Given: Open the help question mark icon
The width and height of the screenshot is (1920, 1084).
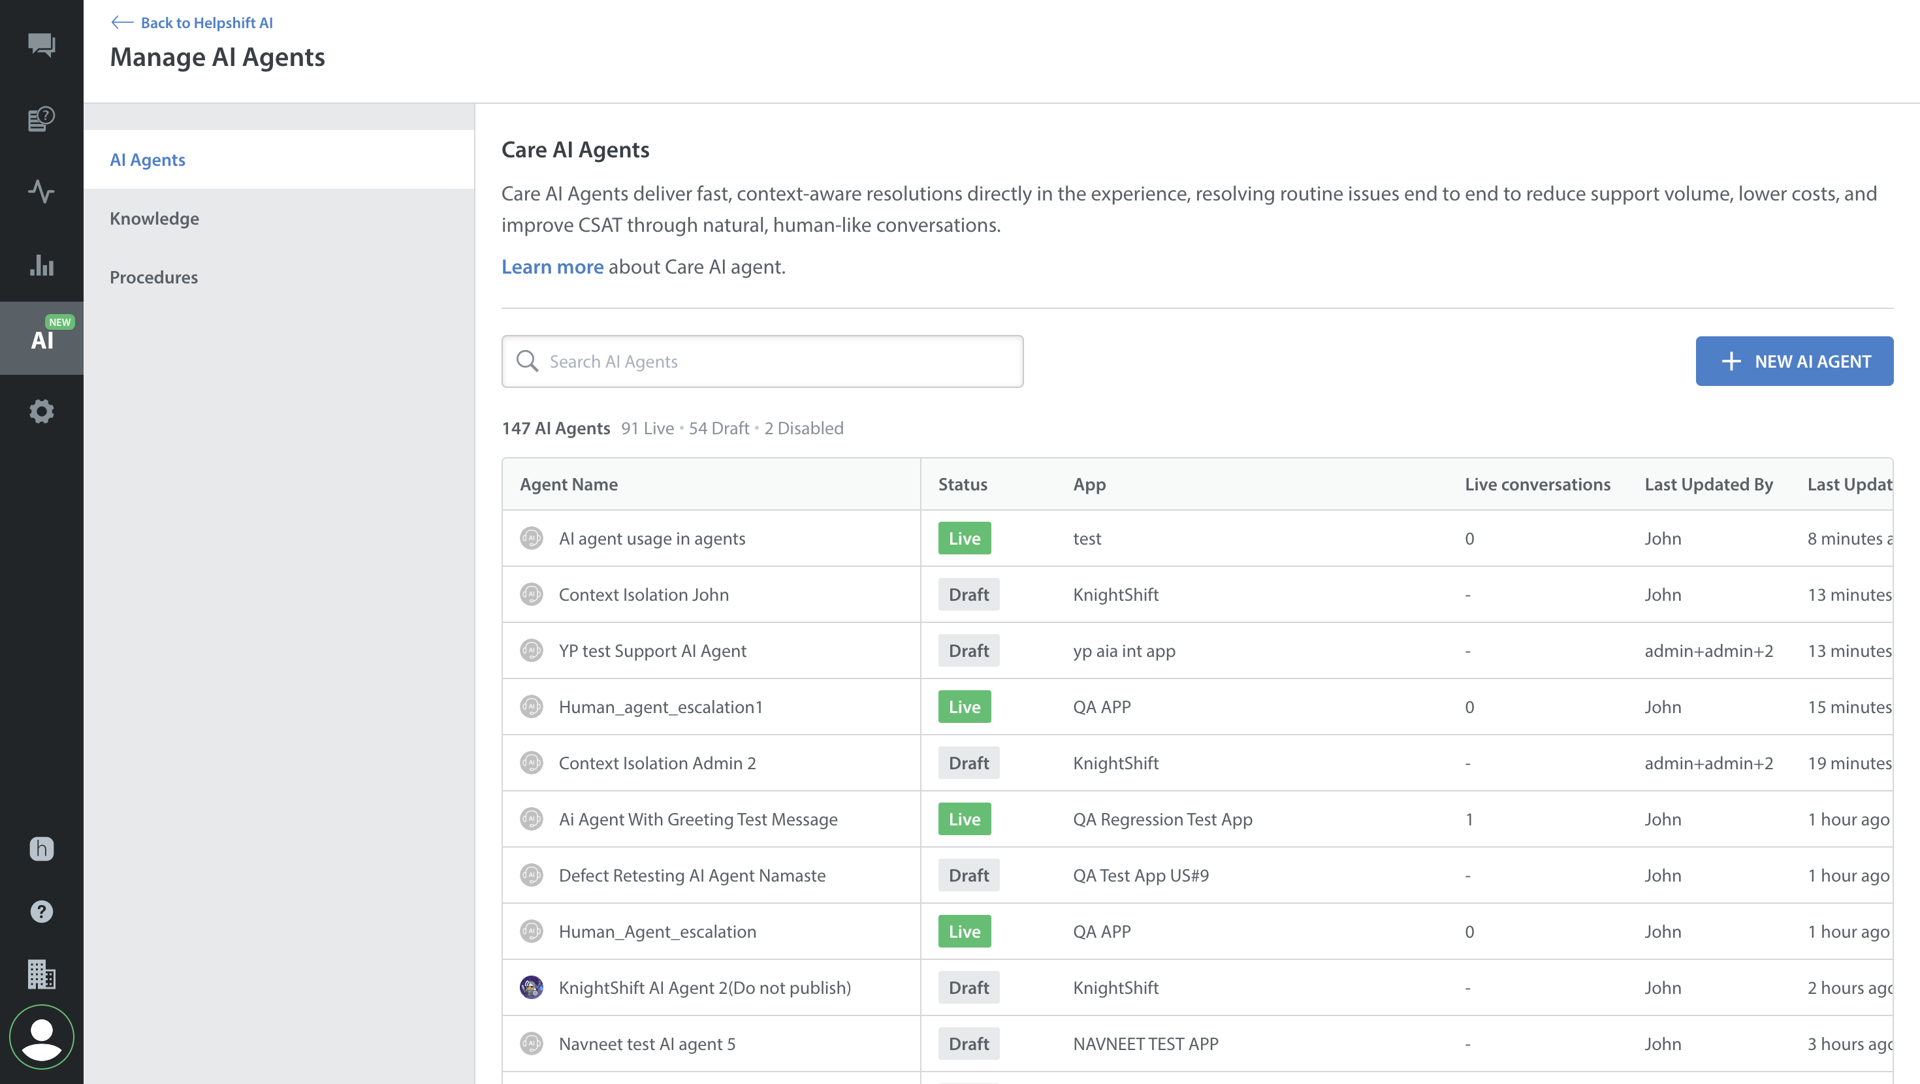Looking at the screenshot, I should click(x=41, y=911).
